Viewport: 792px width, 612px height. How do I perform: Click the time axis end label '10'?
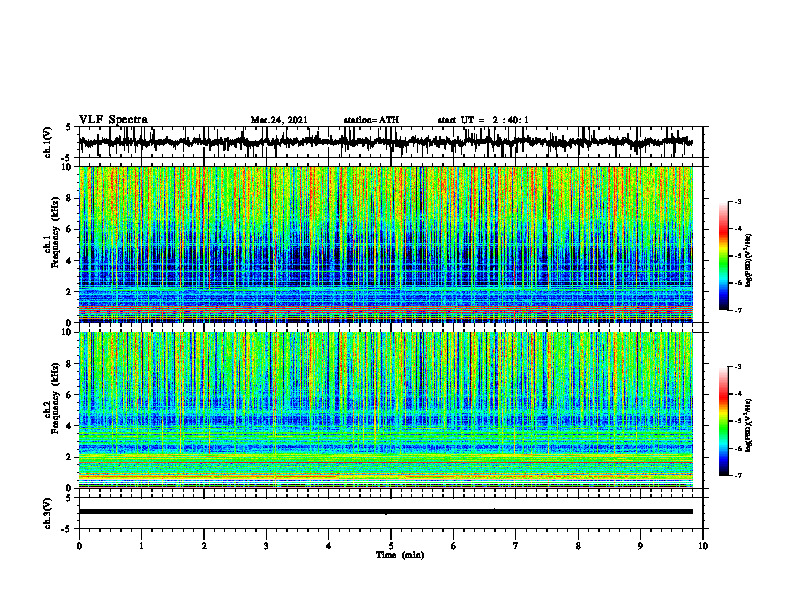coord(703,546)
